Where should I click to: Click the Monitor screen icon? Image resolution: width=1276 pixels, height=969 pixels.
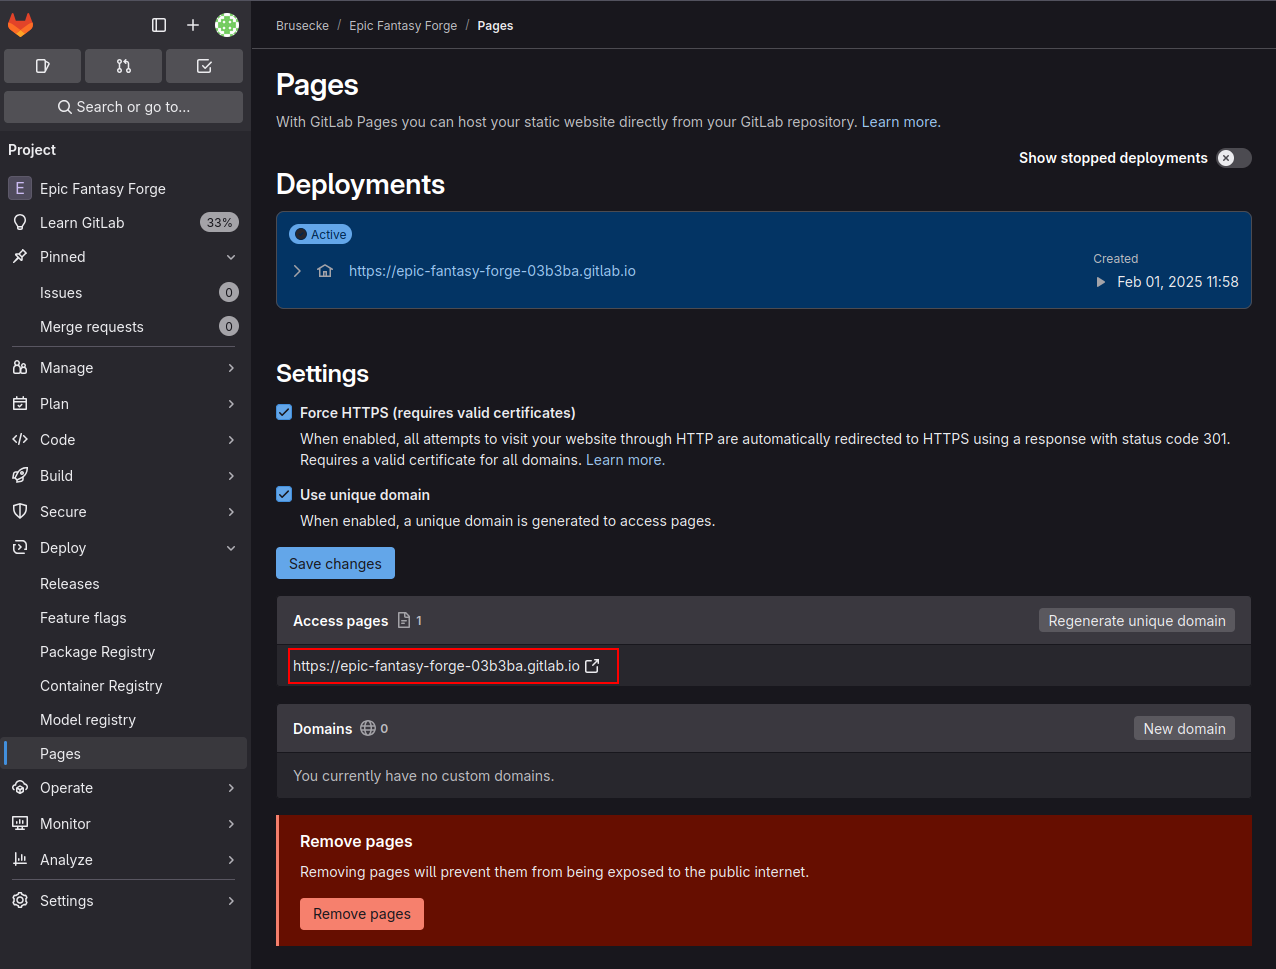[x=20, y=824]
